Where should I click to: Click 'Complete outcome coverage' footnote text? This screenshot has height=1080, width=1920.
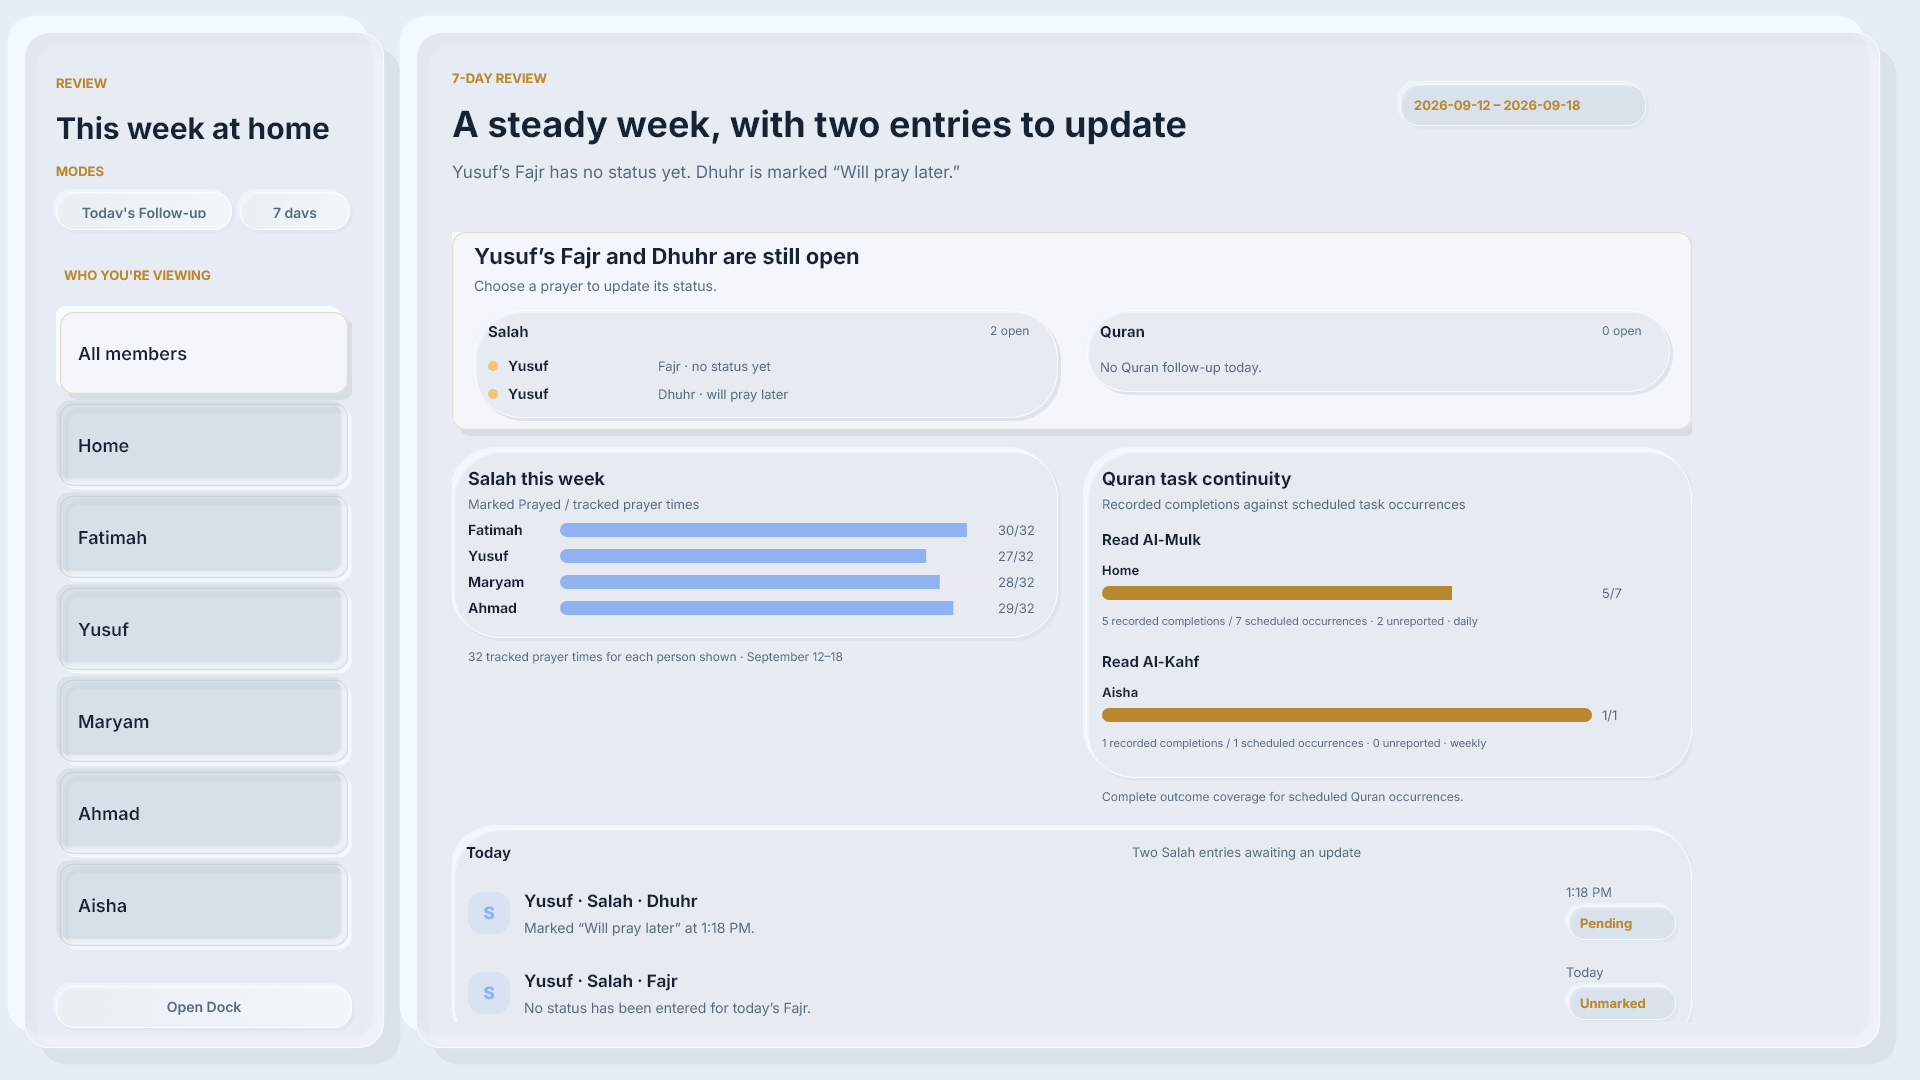[x=1282, y=797]
